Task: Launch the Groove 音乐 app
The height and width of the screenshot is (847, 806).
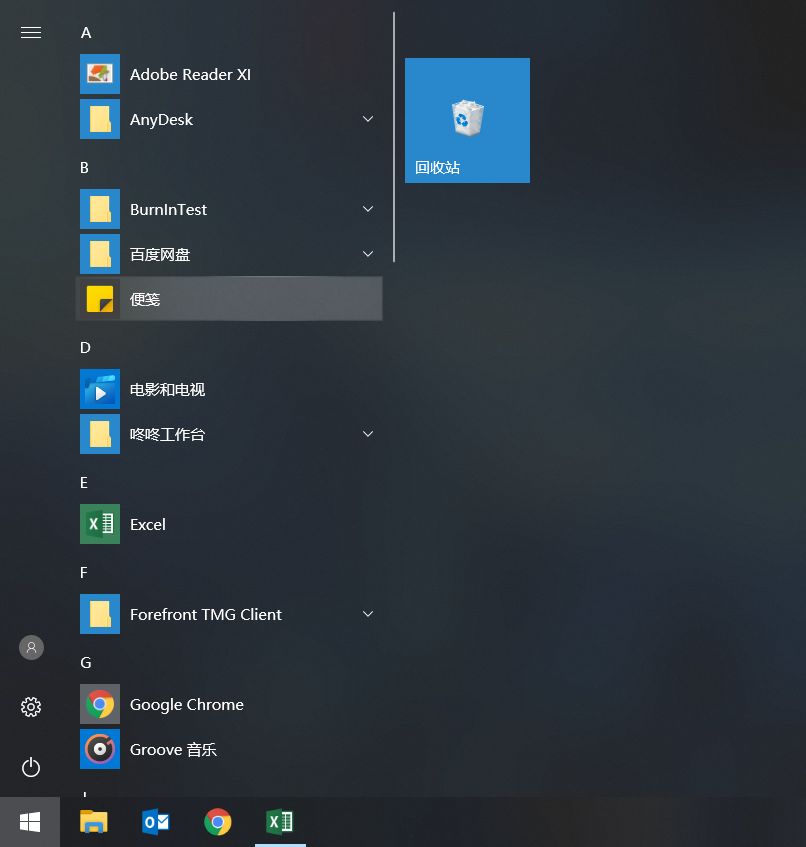Action: [x=172, y=749]
